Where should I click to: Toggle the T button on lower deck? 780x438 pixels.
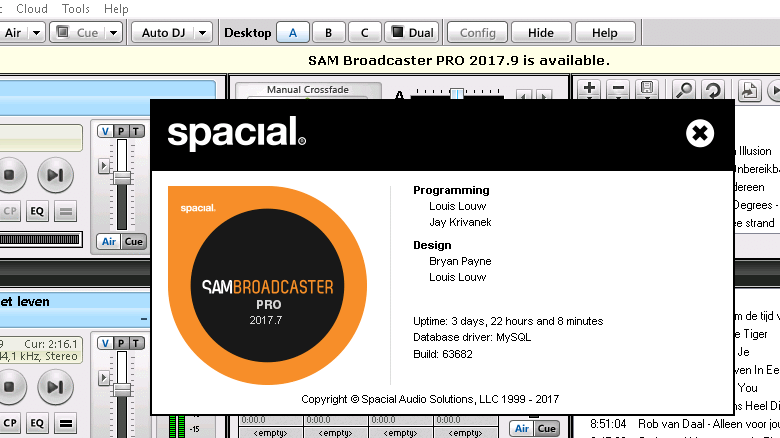(x=136, y=343)
